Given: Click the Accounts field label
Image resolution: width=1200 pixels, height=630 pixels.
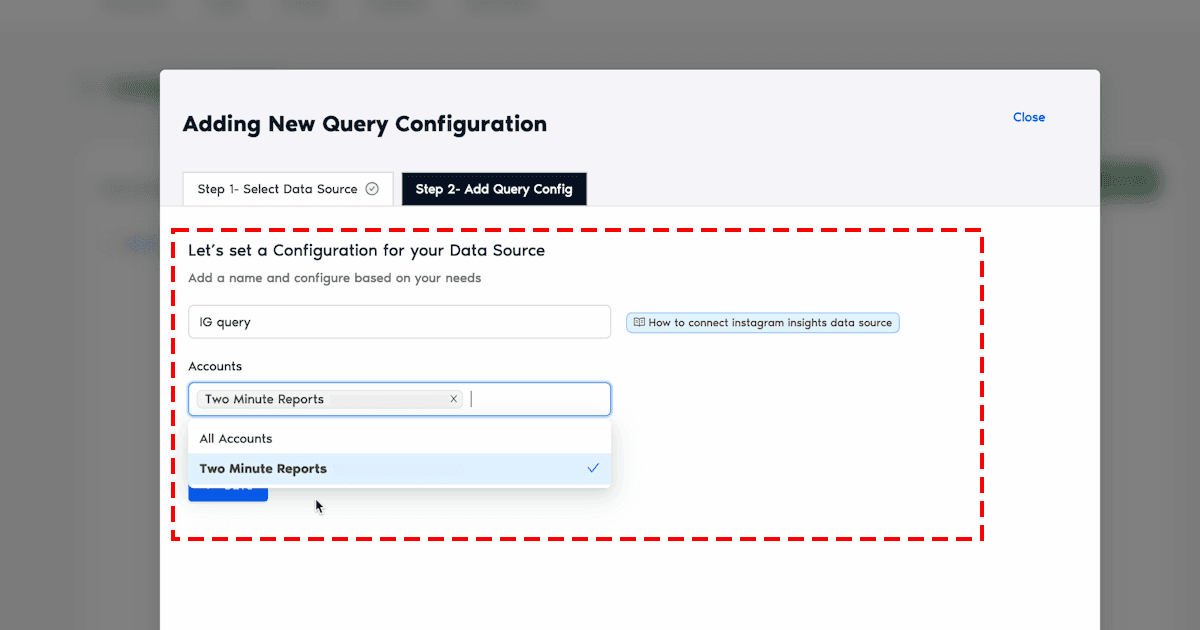Looking at the screenshot, I should [x=215, y=366].
